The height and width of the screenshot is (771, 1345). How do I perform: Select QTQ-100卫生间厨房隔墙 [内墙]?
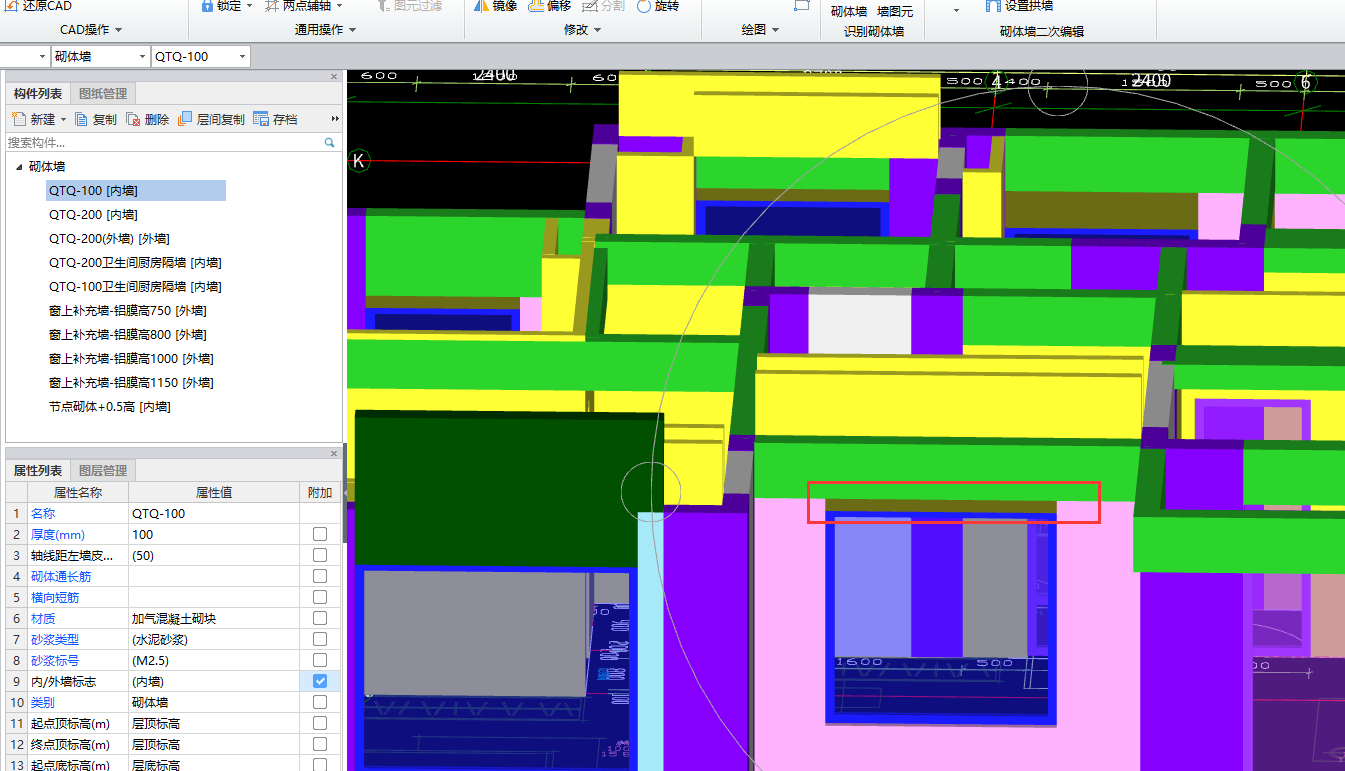point(135,287)
